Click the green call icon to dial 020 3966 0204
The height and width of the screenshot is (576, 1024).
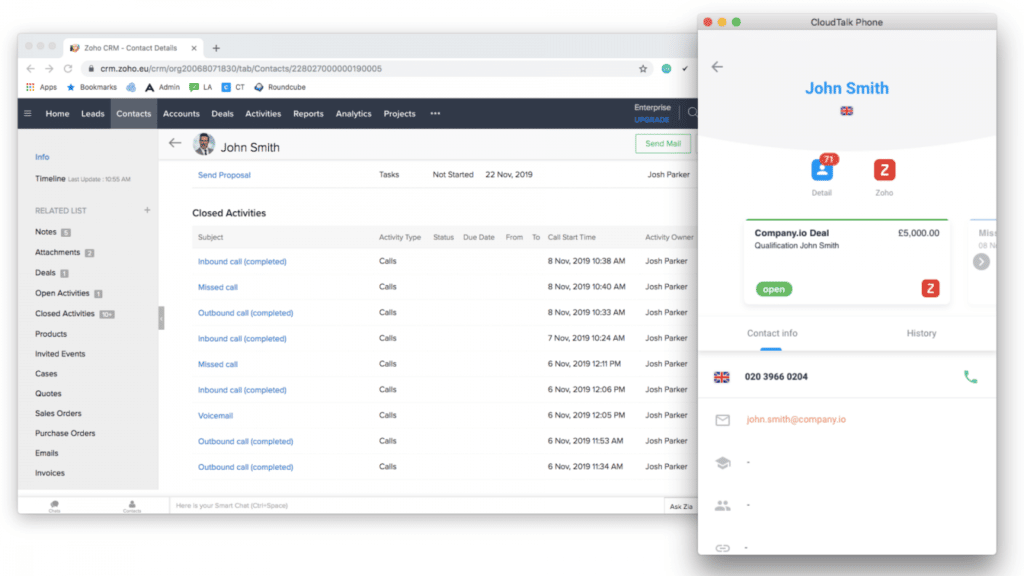coord(969,377)
